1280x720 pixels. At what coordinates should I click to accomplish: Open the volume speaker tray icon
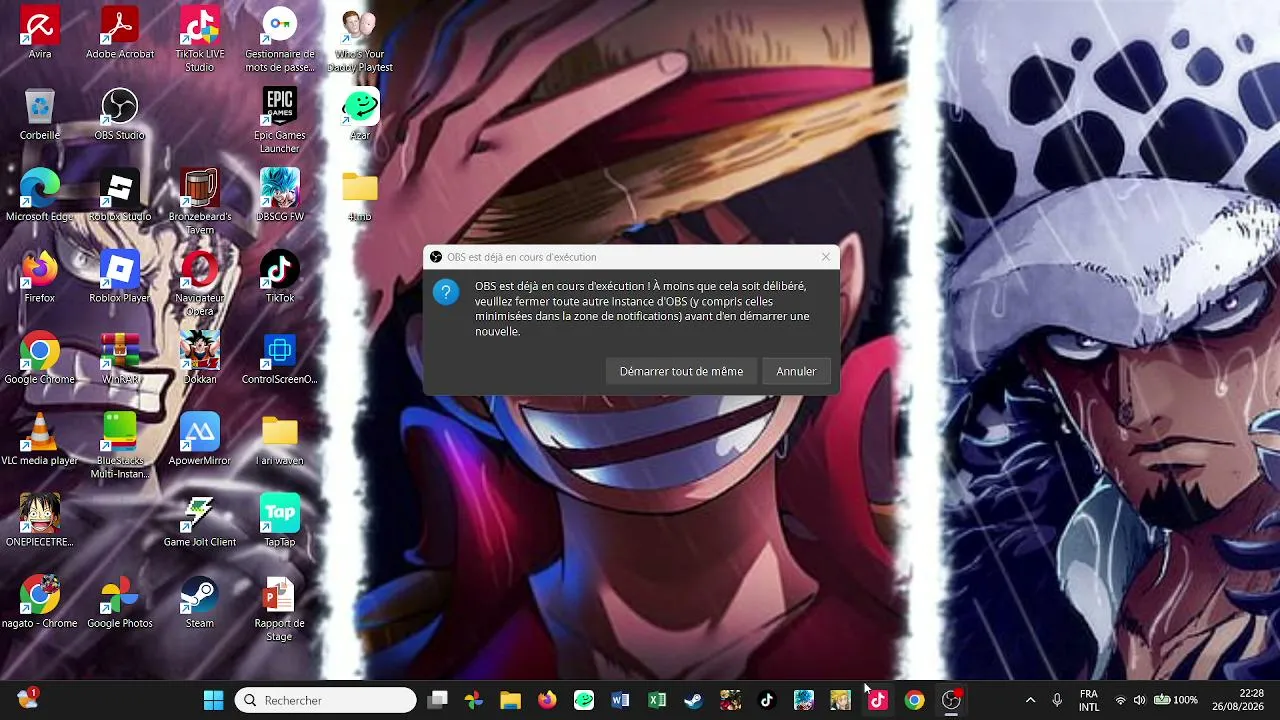pos(1139,700)
